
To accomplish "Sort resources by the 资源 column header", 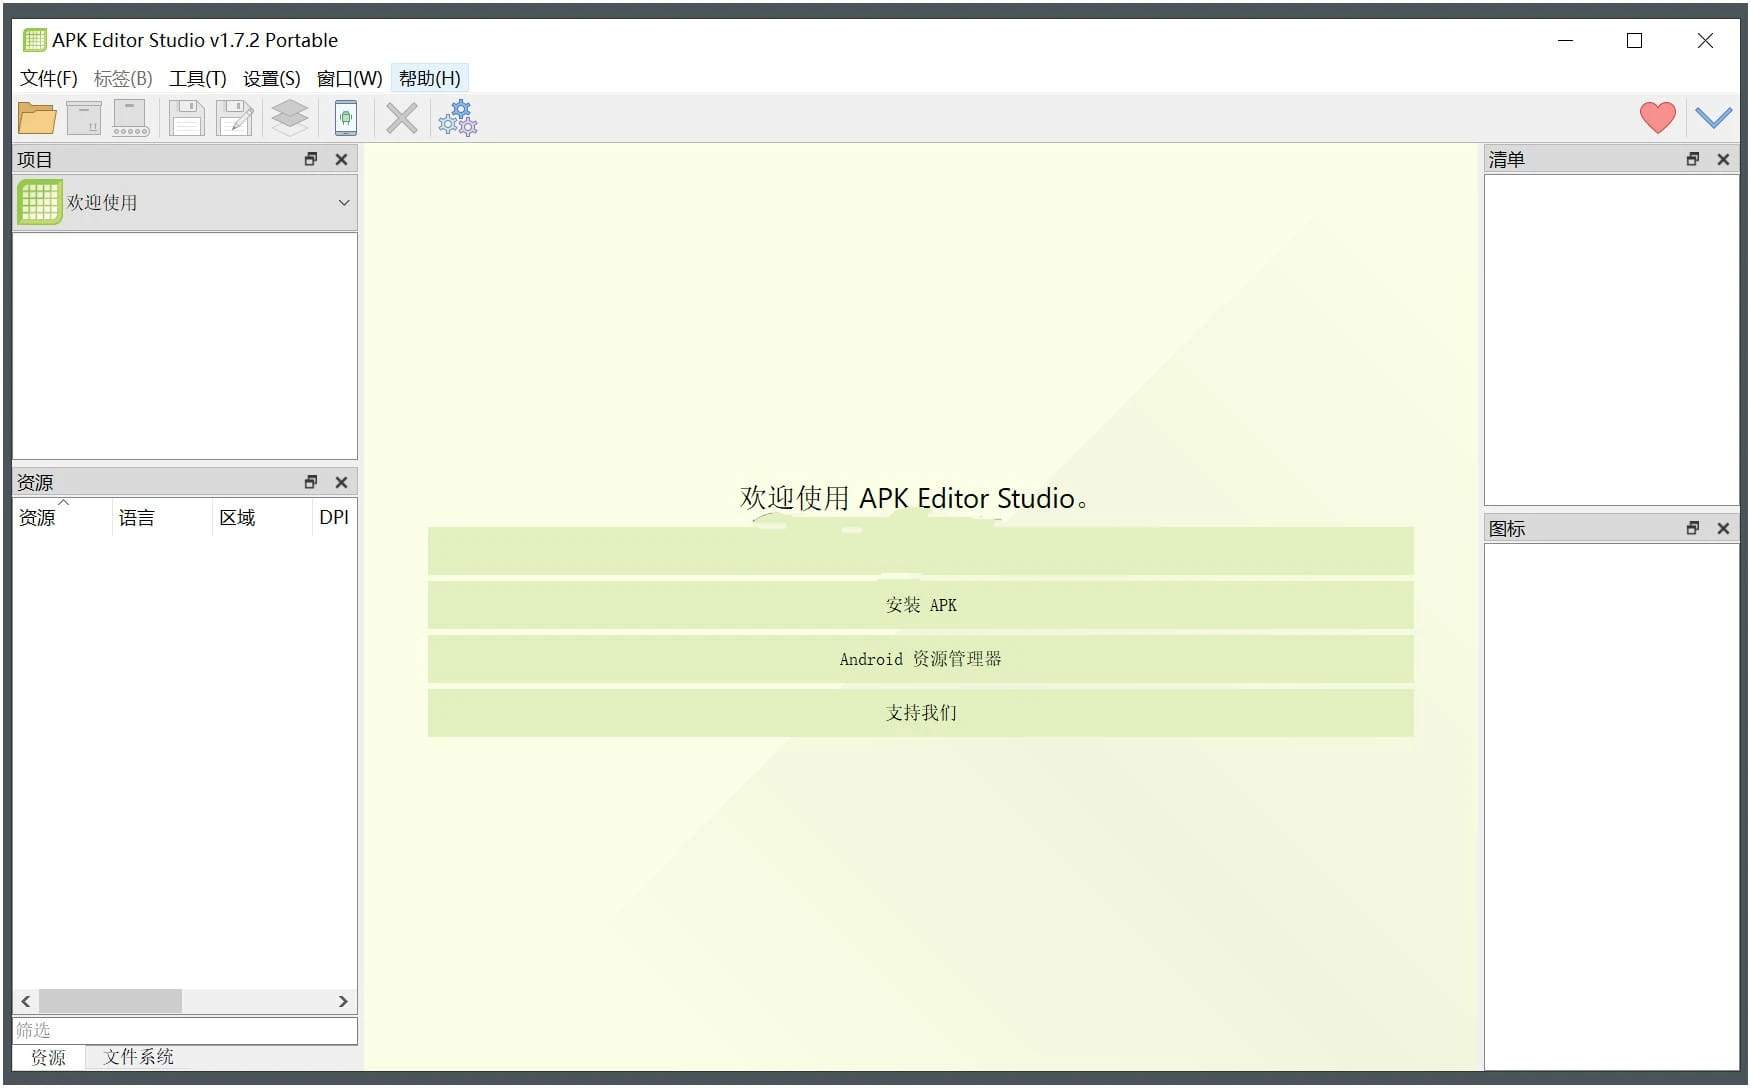I will (40, 517).
